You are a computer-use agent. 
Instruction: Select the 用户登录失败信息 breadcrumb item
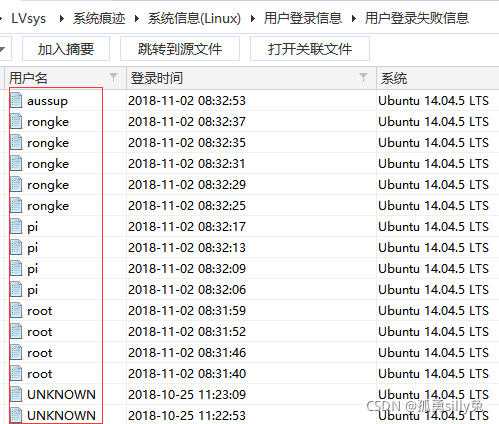(417, 18)
